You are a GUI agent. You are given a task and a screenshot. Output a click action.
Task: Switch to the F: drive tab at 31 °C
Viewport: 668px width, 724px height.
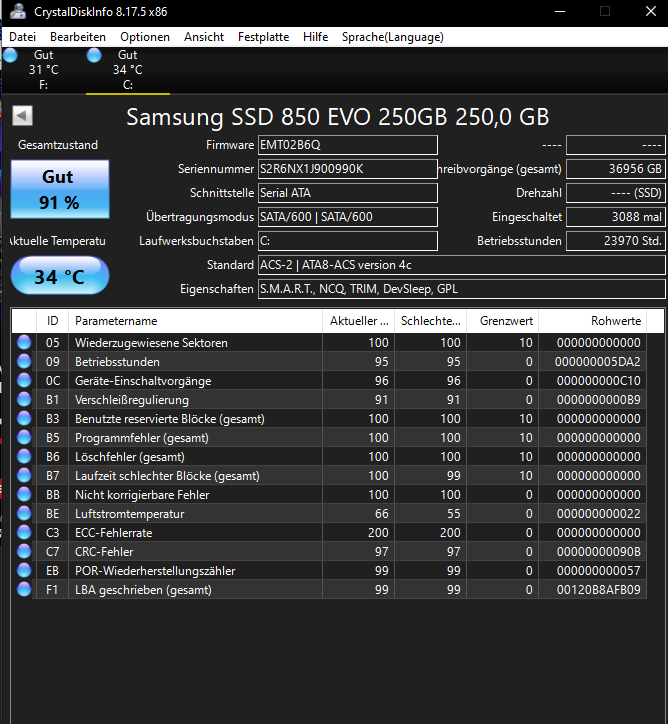point(44,70)
